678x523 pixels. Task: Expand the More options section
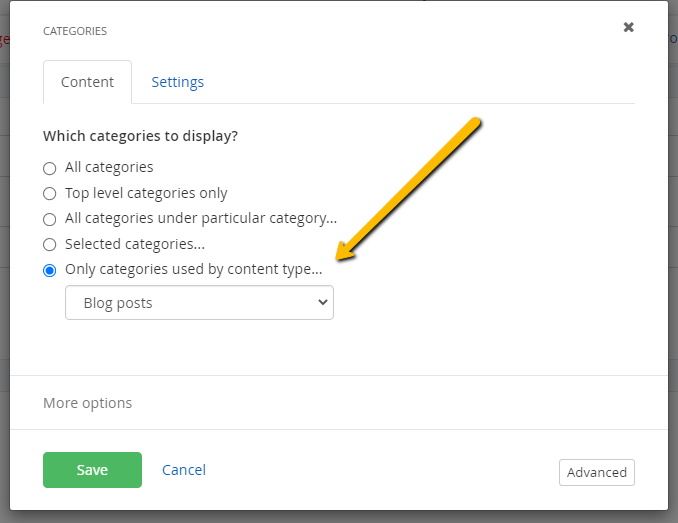point(87,403)
